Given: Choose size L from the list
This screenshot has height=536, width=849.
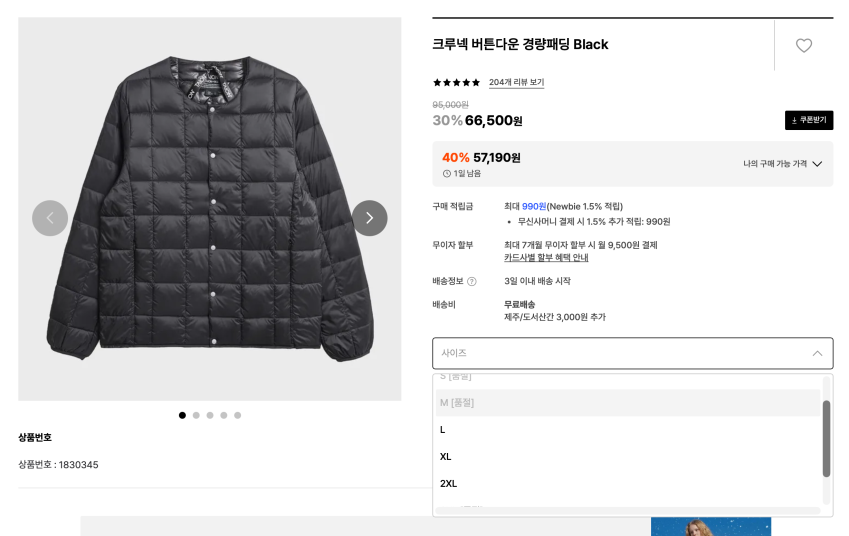Looking at the screenshot, I should pyautogui.click(x=443, y=430).
